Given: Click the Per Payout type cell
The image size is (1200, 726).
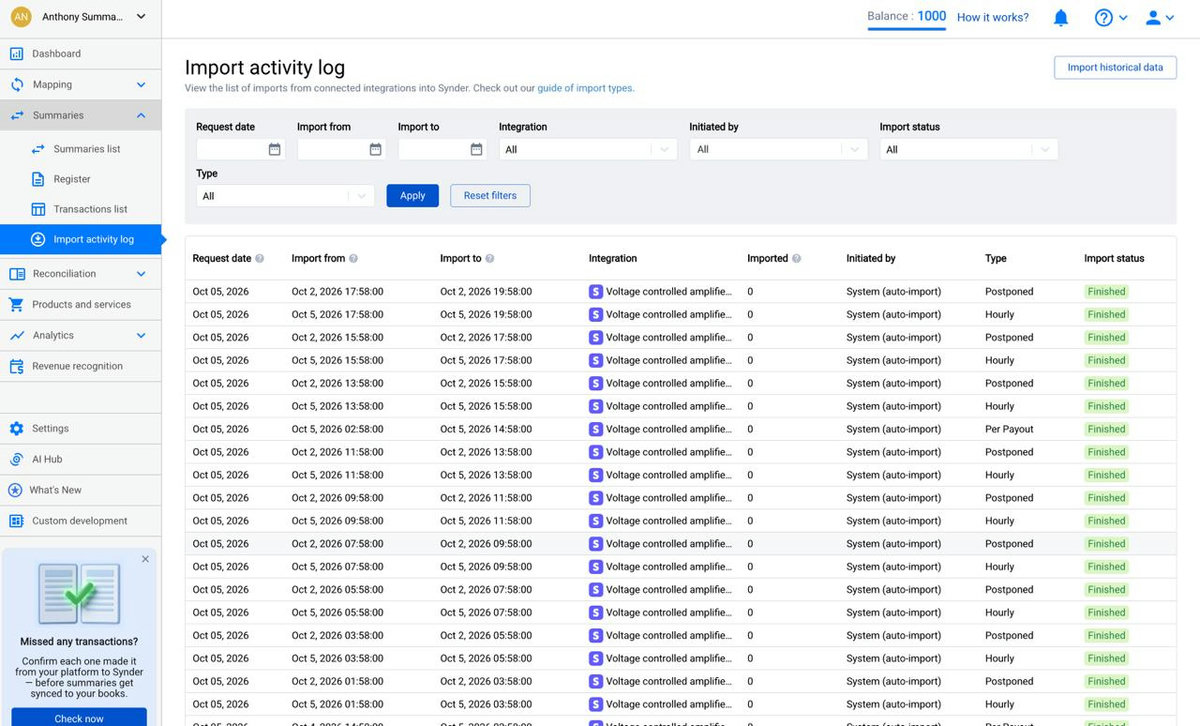Looking at the screenshot, I should tap(1010, 430).
